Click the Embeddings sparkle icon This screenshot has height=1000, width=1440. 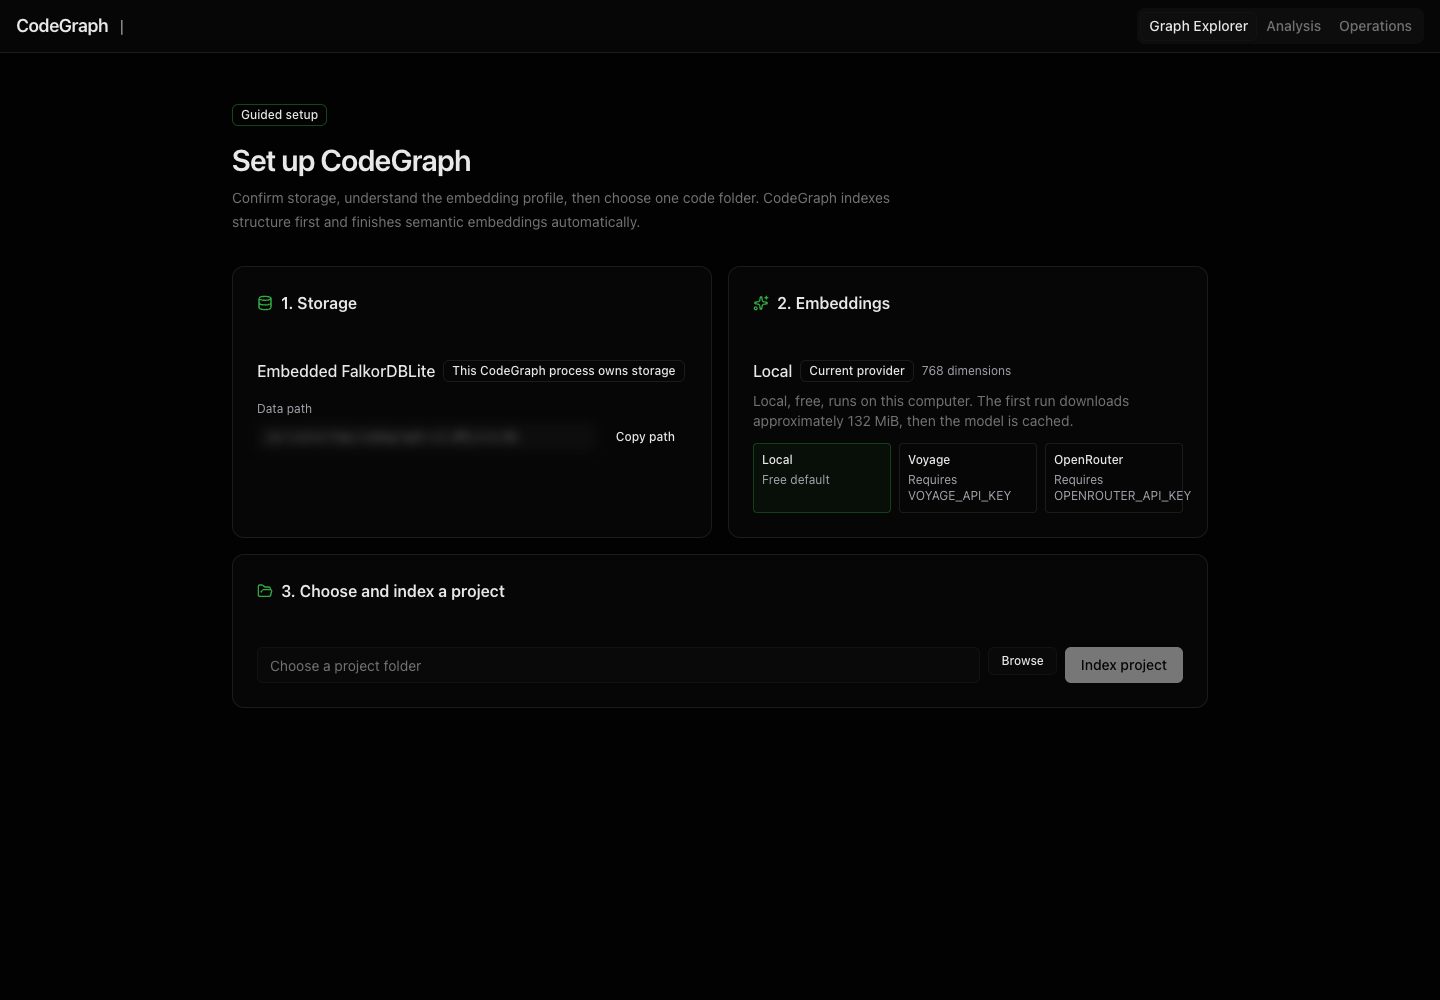point(761,303)
